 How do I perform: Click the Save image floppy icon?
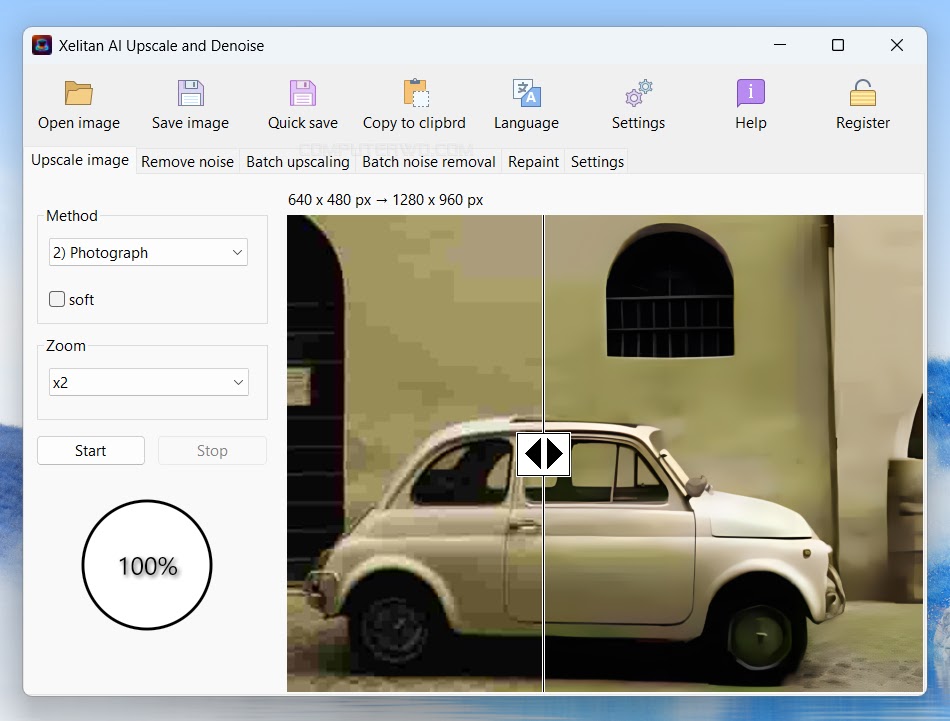click(x=190, y=93)
